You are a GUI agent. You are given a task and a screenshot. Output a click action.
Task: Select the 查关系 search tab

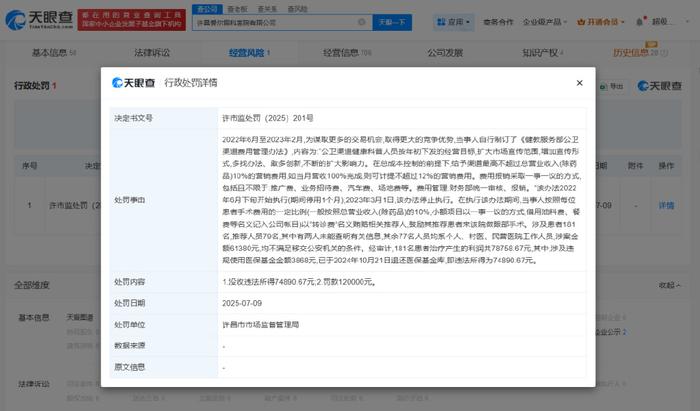[267, 9]
